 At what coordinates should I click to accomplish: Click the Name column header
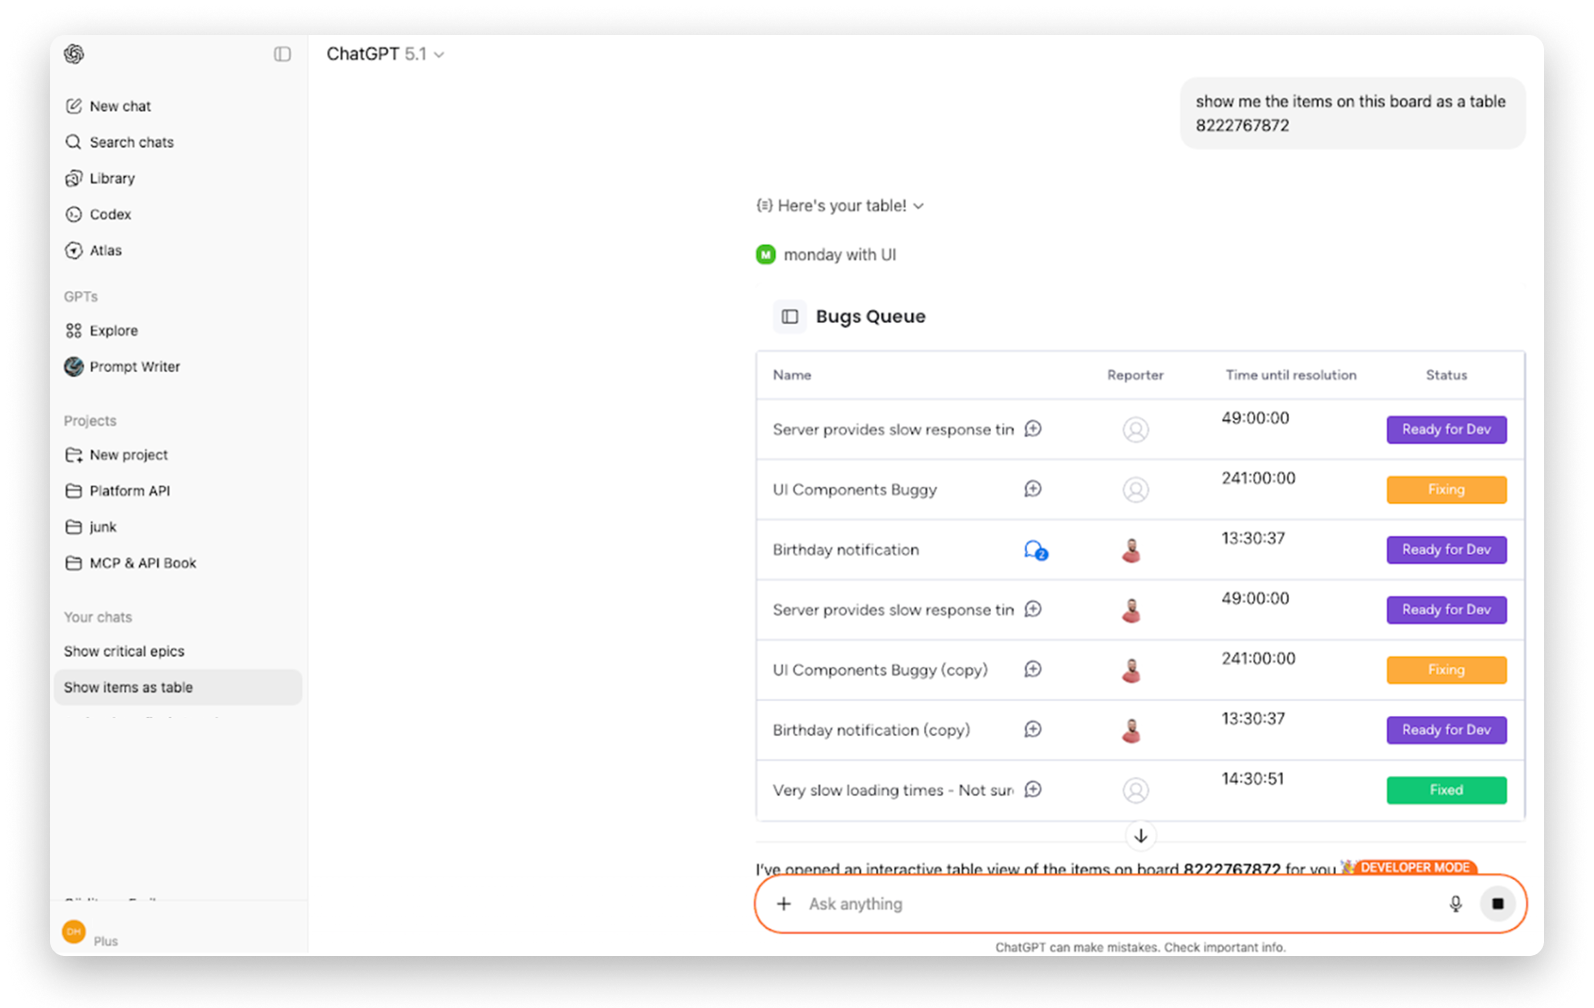pyautogui.click(x=792, y=375)
